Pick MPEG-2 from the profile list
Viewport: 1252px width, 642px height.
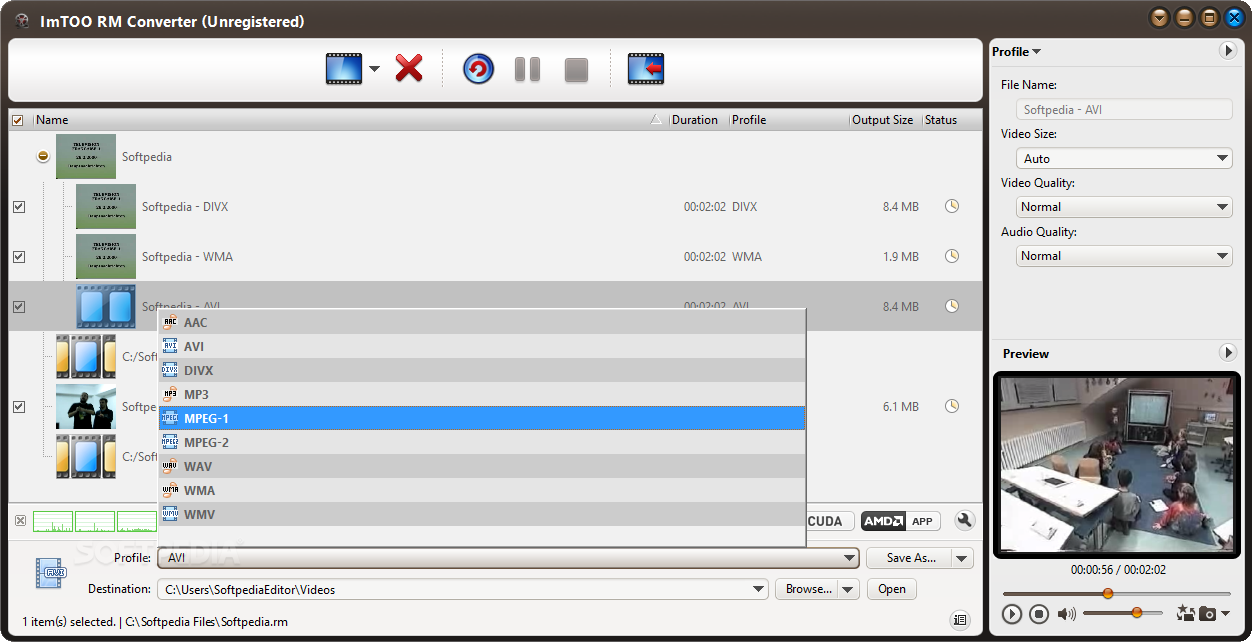click(x=482, y=442)
